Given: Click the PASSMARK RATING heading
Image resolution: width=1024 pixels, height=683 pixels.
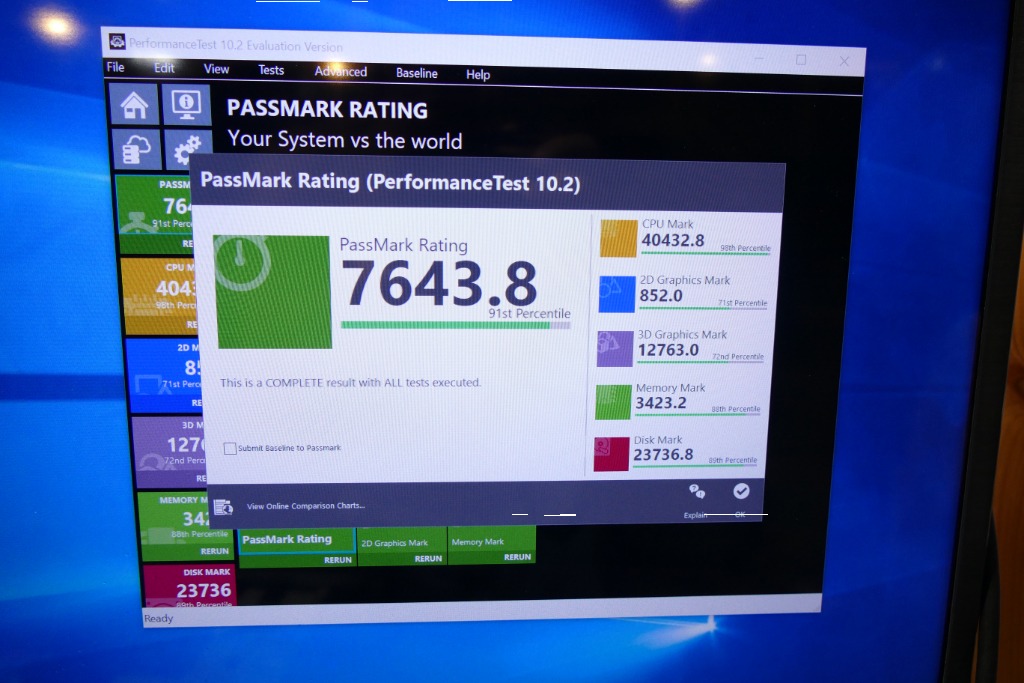Looking at the screenshot, I should 327,110.
